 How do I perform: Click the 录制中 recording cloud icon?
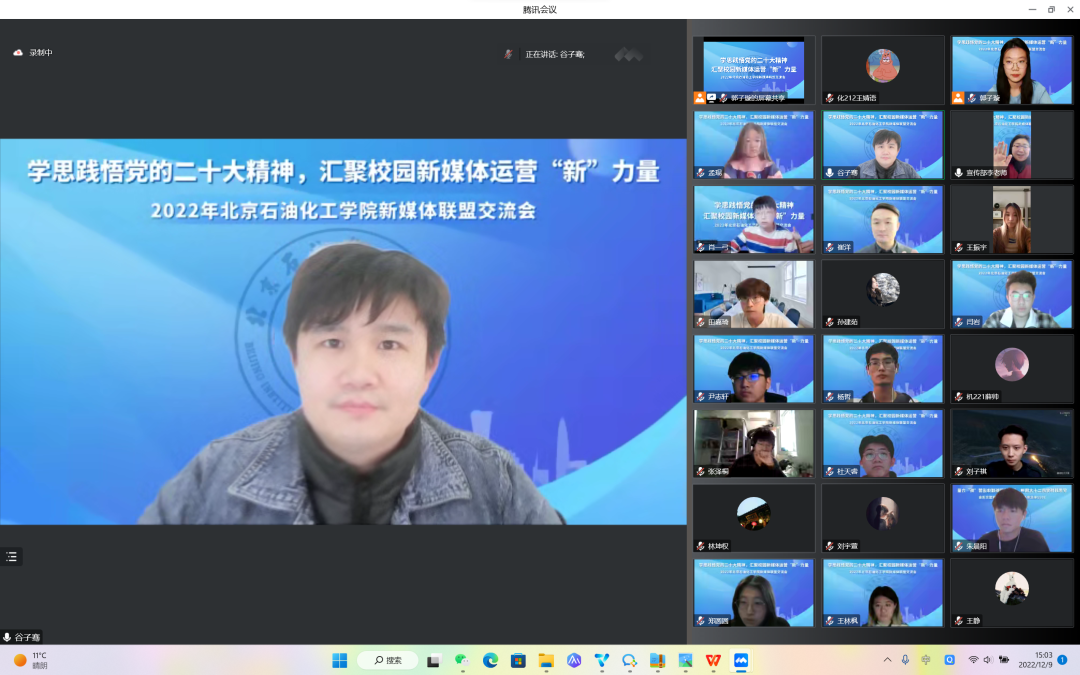pyautogui.click(x=18, y=53)
